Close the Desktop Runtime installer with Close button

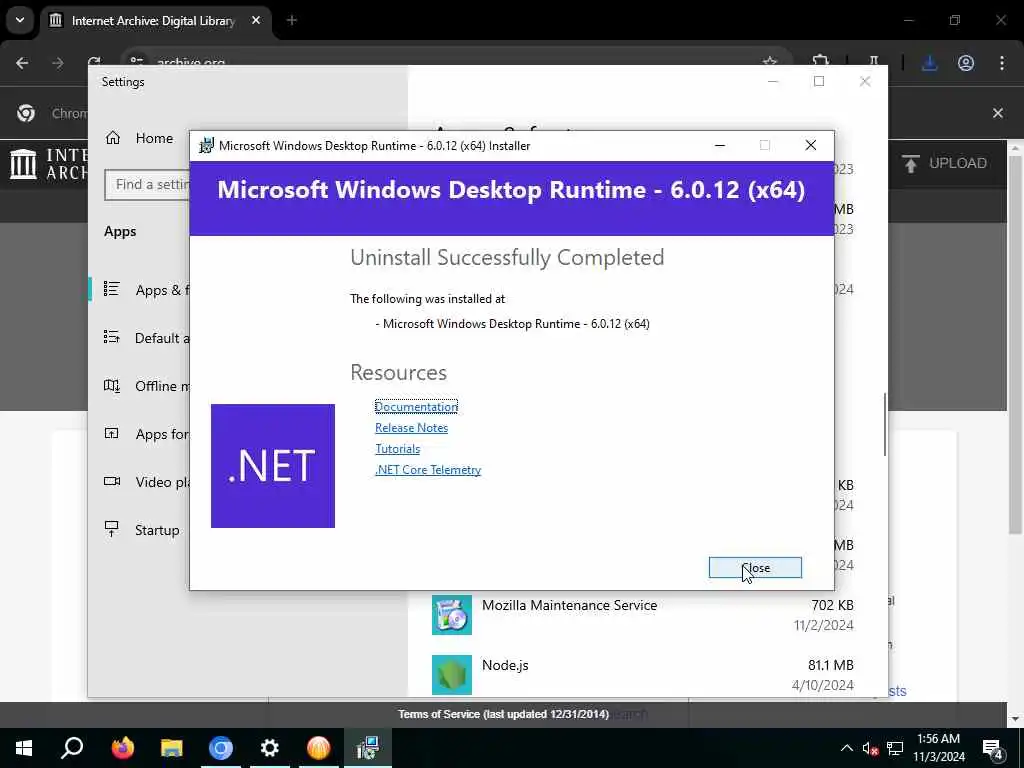pos(755,568)
